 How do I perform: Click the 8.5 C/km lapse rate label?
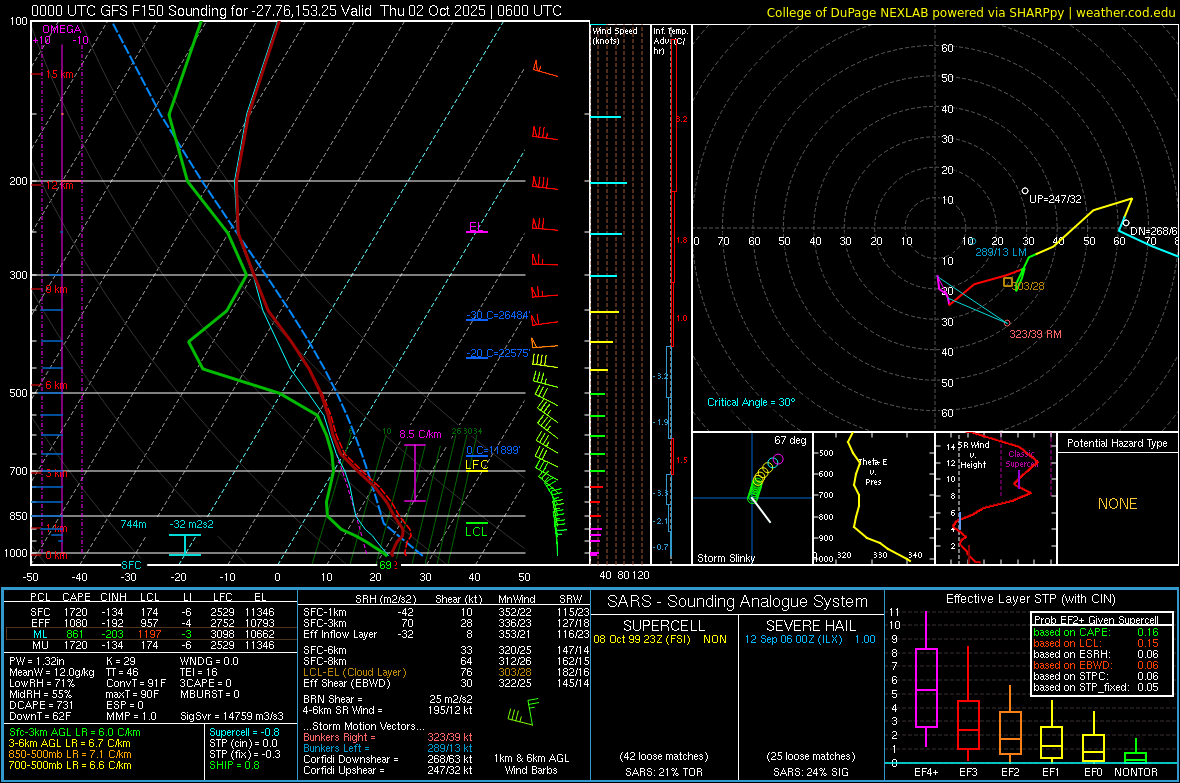(x=420, y=434)
